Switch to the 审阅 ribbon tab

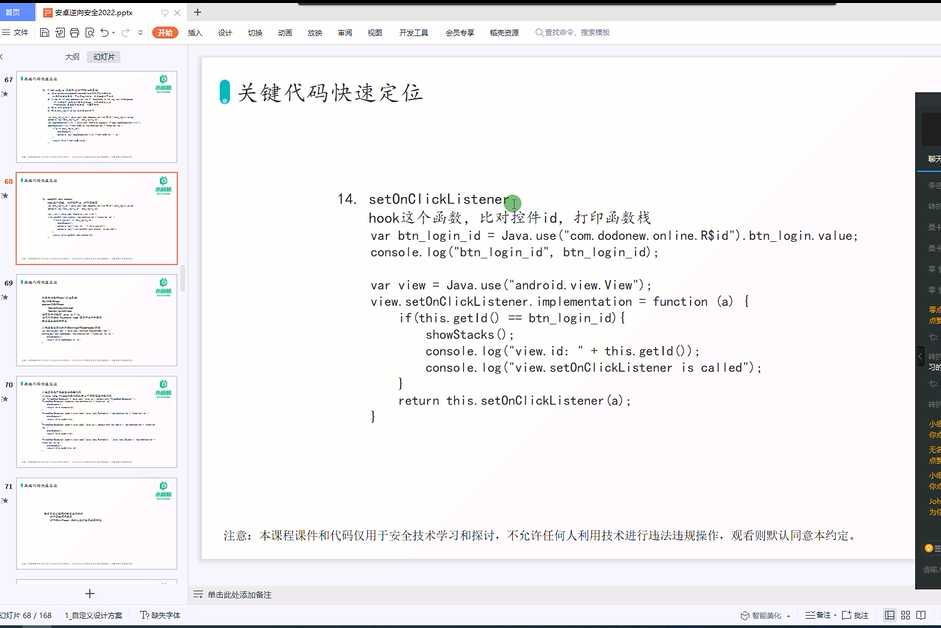click(x=345, y=32)
